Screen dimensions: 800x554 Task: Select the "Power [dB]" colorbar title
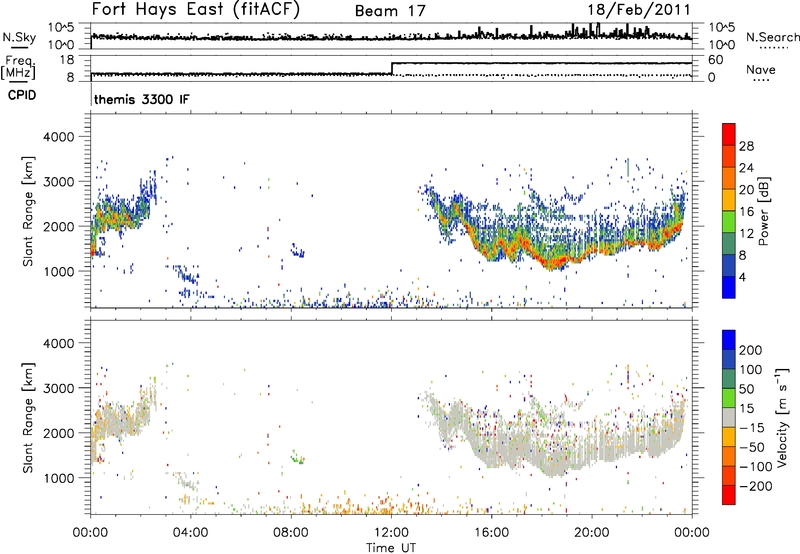(764, 211)
